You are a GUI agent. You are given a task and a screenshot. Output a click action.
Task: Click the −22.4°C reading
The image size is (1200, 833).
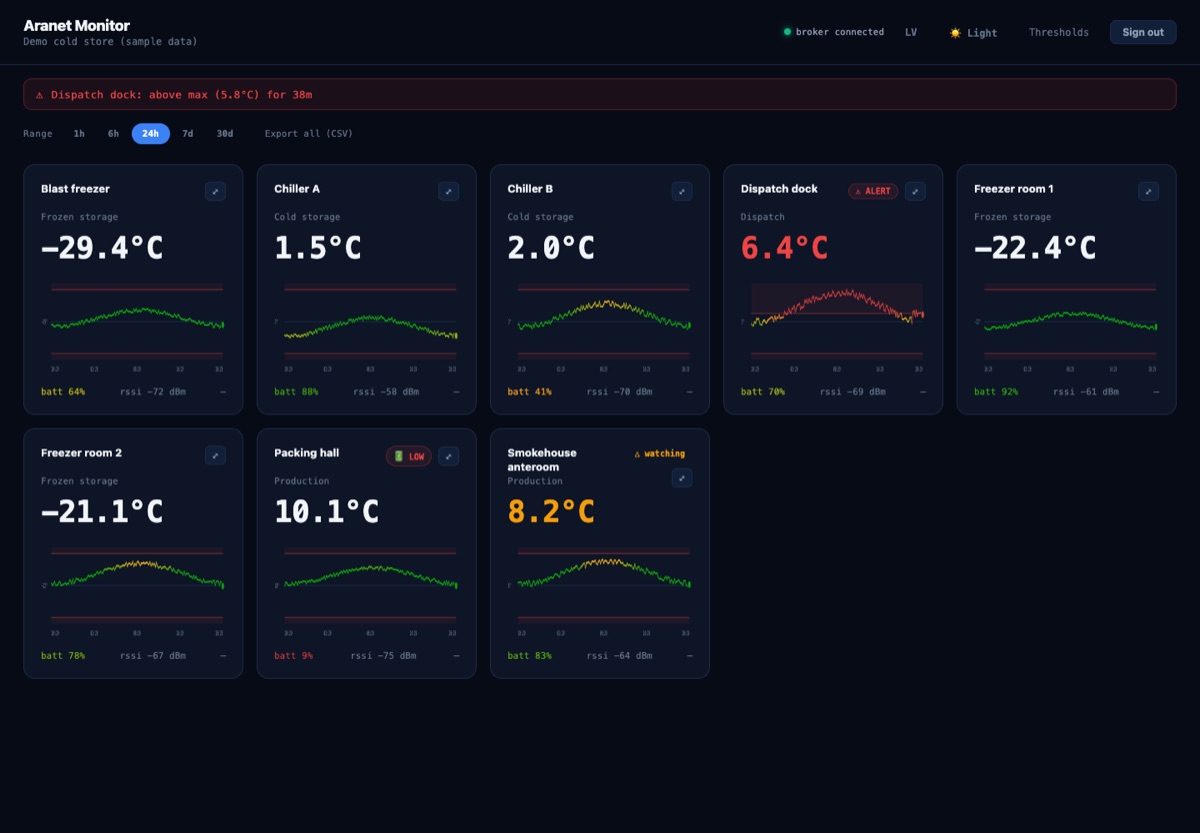pos(1035,248)
